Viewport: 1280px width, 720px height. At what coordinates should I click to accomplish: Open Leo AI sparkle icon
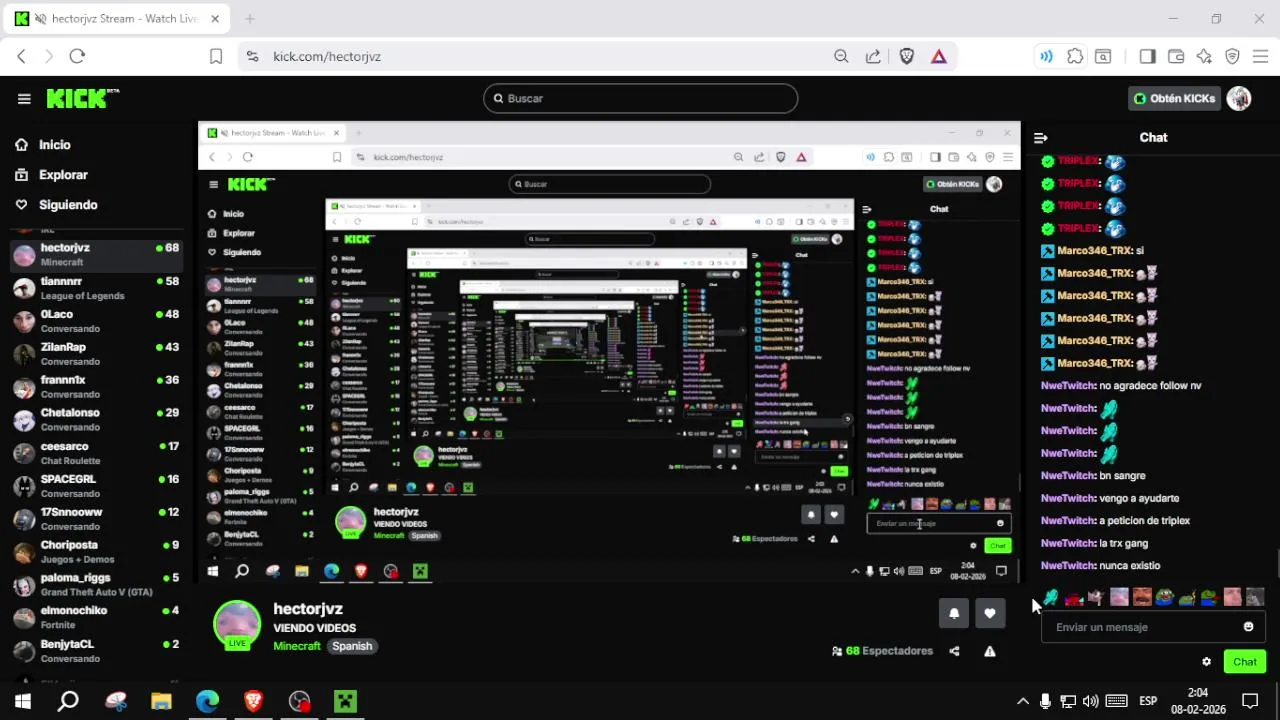[x=1204, y=57]
